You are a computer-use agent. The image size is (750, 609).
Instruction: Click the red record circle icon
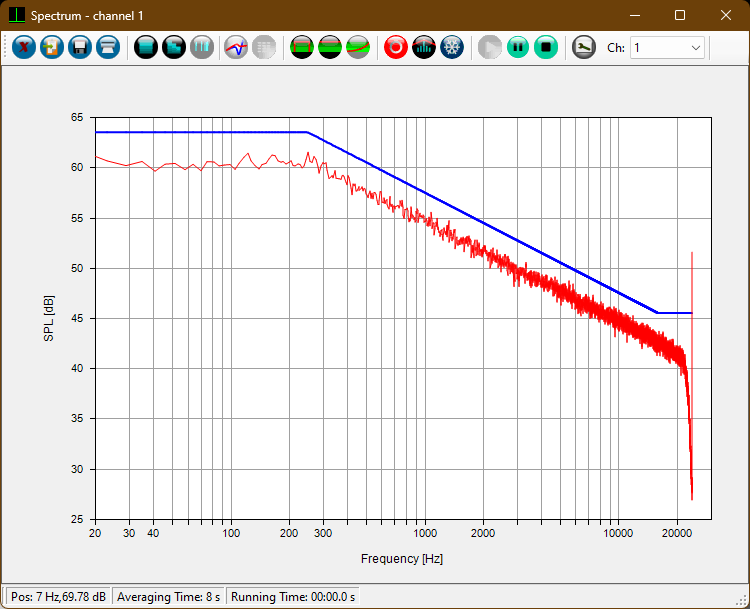(x=396, y=47)
